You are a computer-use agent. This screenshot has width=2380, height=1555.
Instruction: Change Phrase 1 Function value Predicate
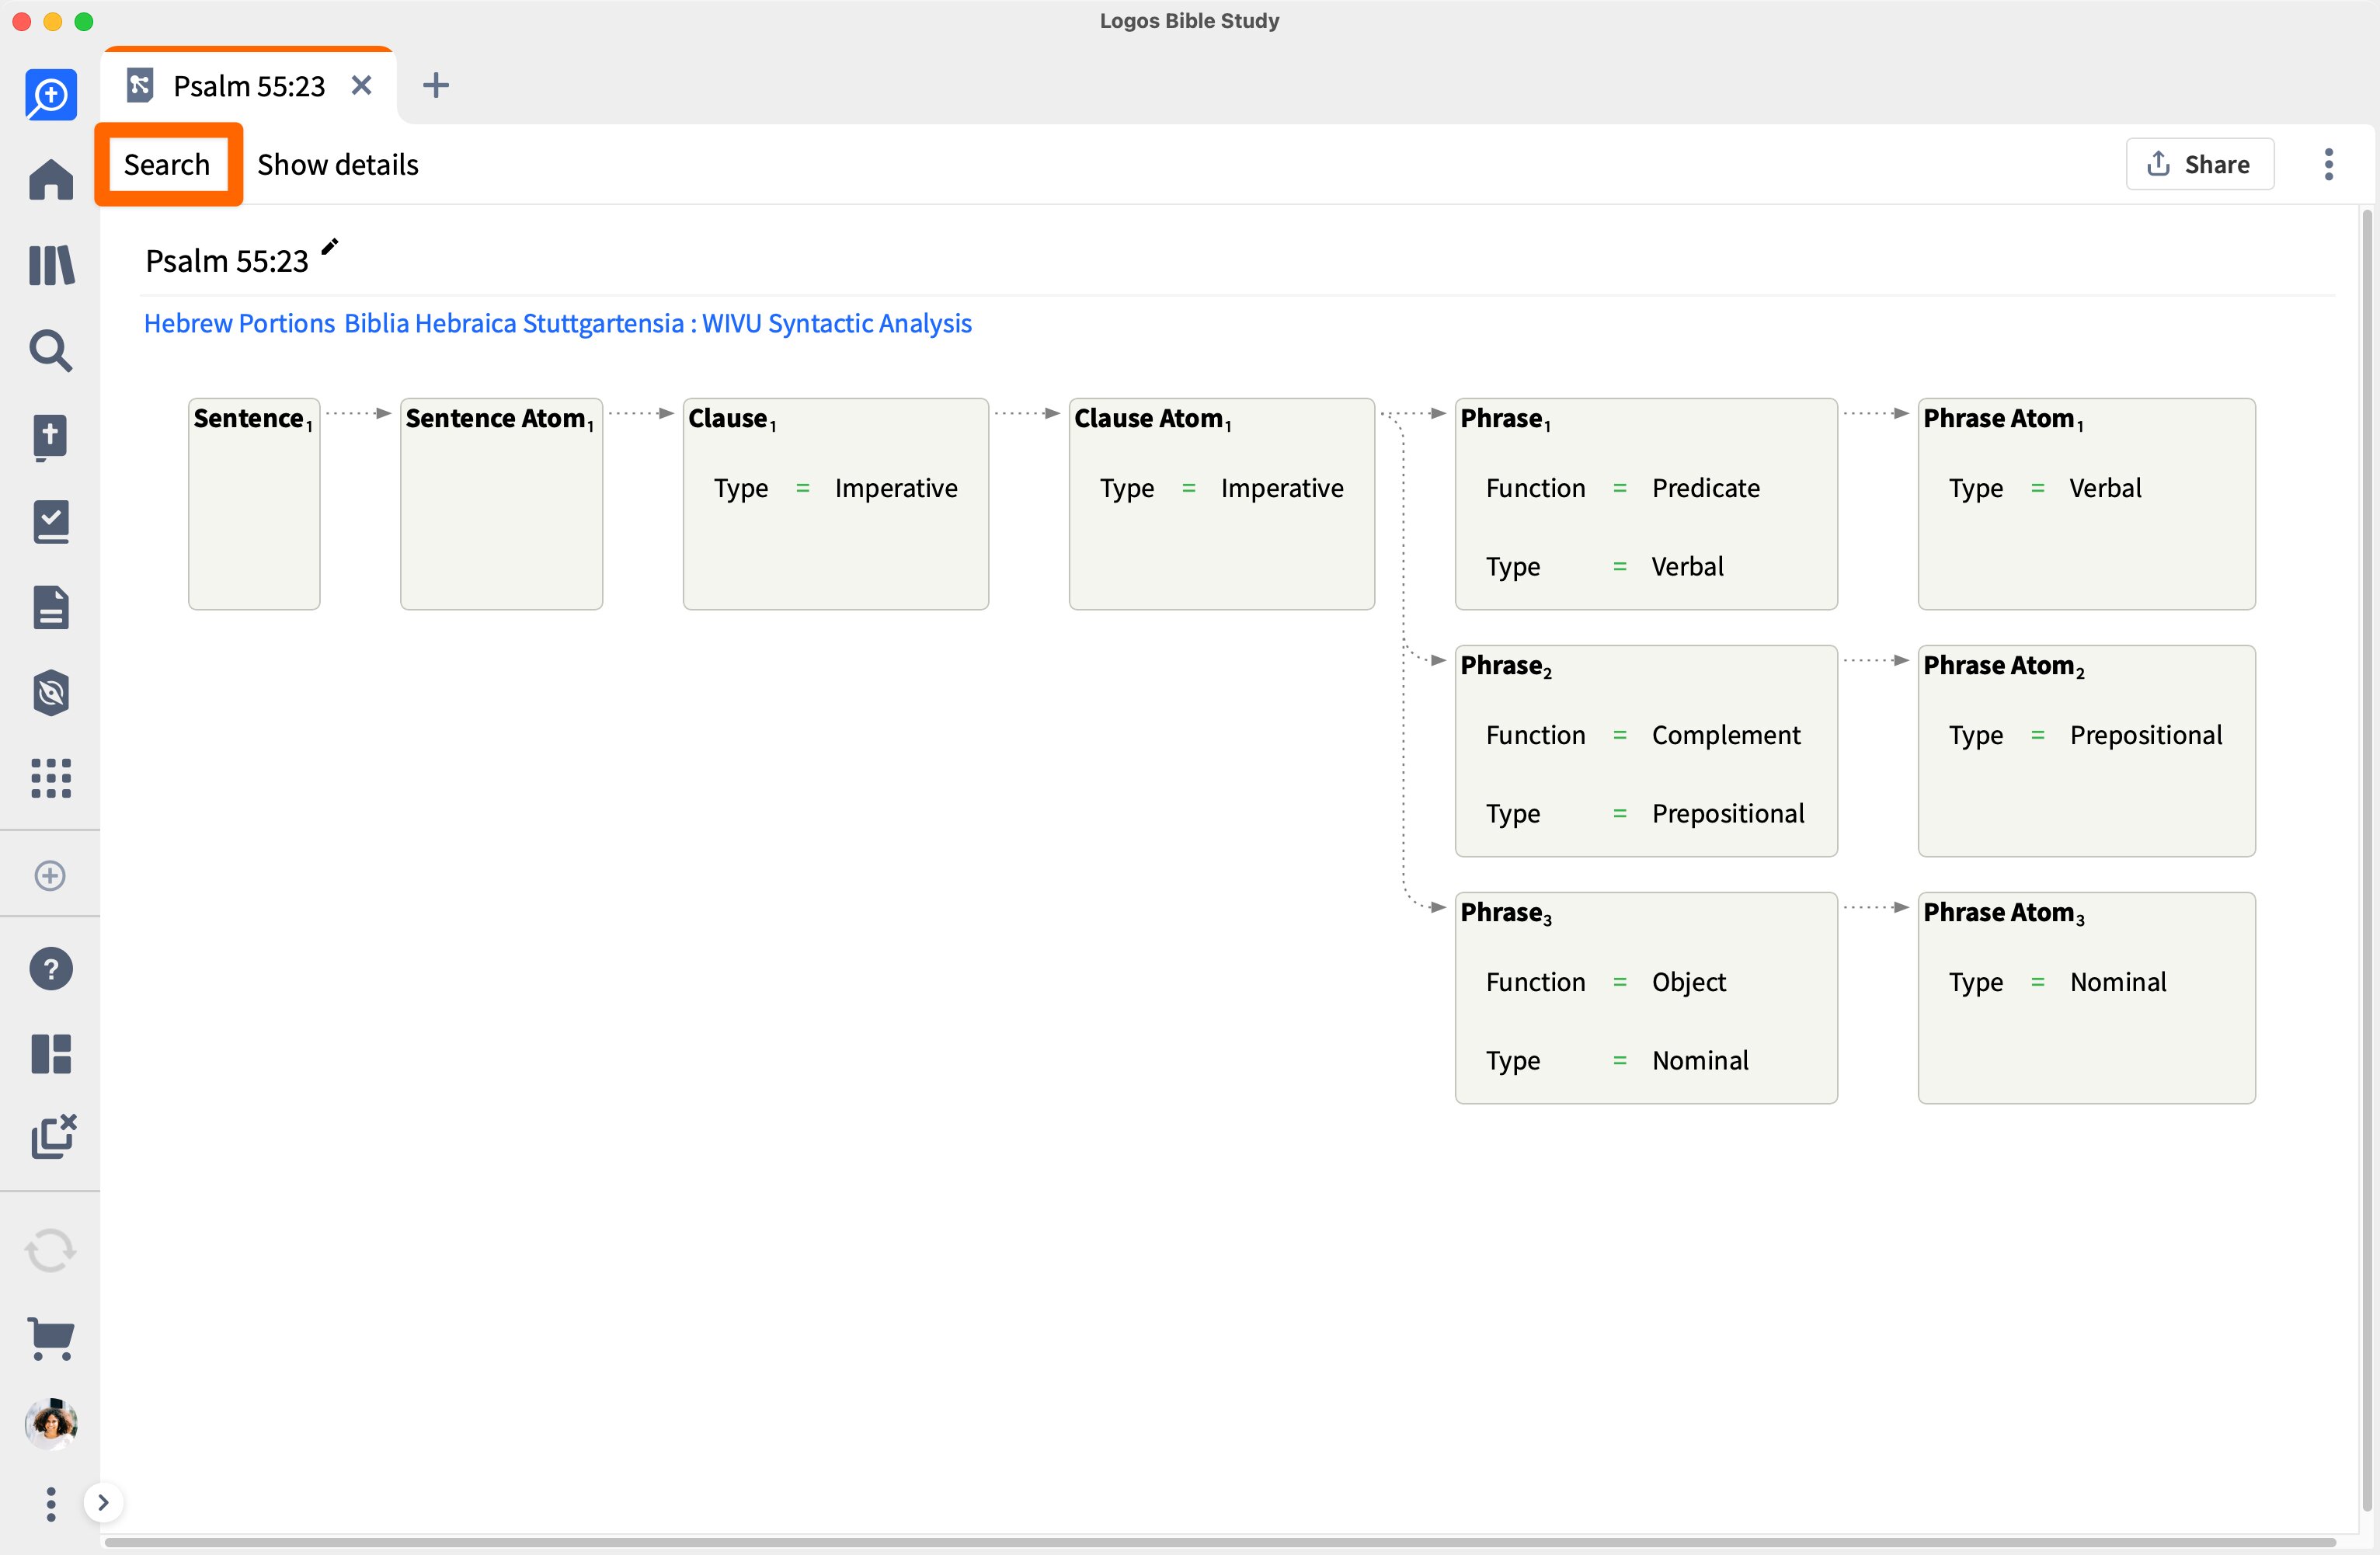tap(1706, 488)
